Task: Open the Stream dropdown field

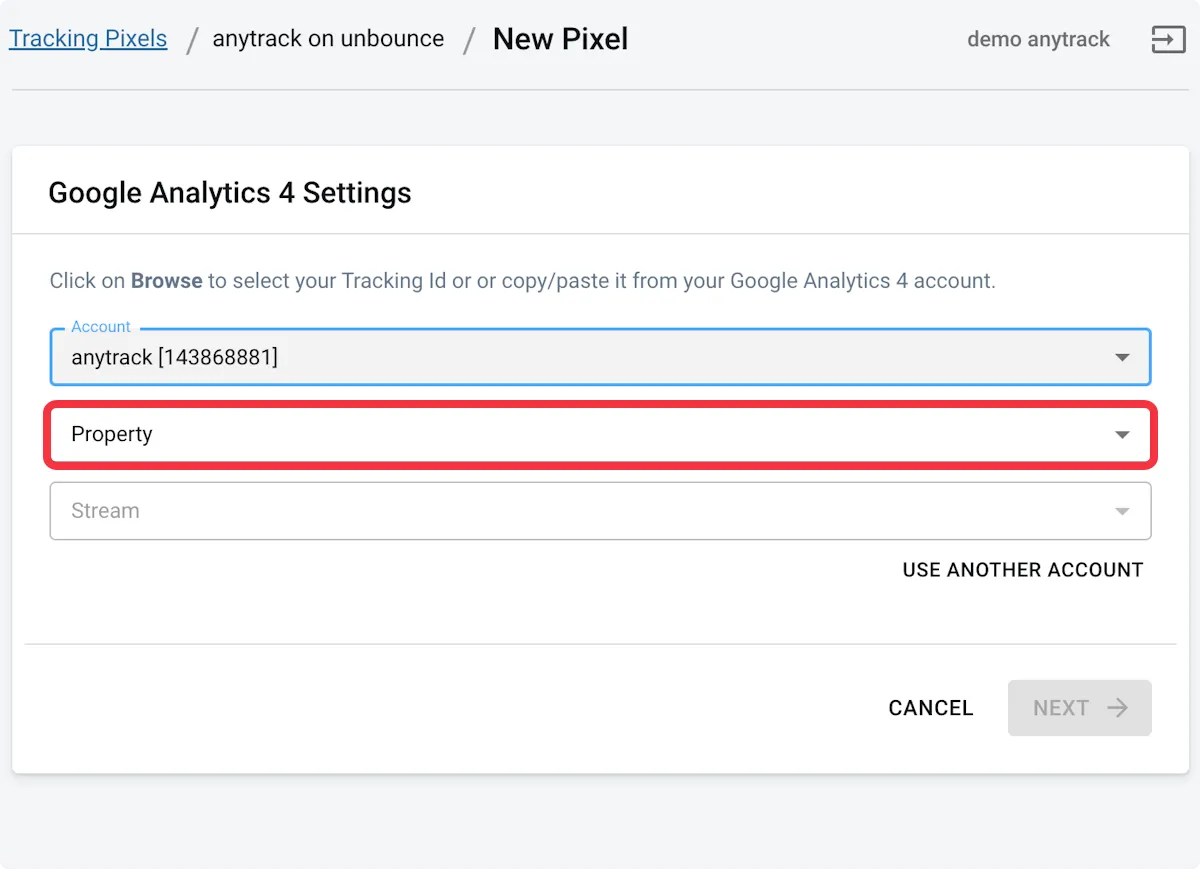Action: tap(600, 511)
